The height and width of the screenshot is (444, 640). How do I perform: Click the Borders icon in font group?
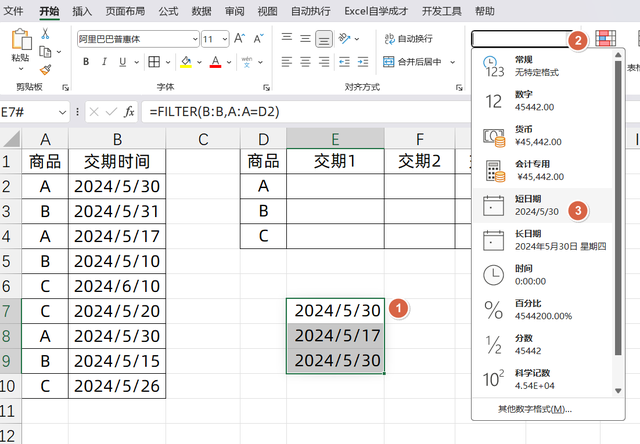tap(152, 62)
